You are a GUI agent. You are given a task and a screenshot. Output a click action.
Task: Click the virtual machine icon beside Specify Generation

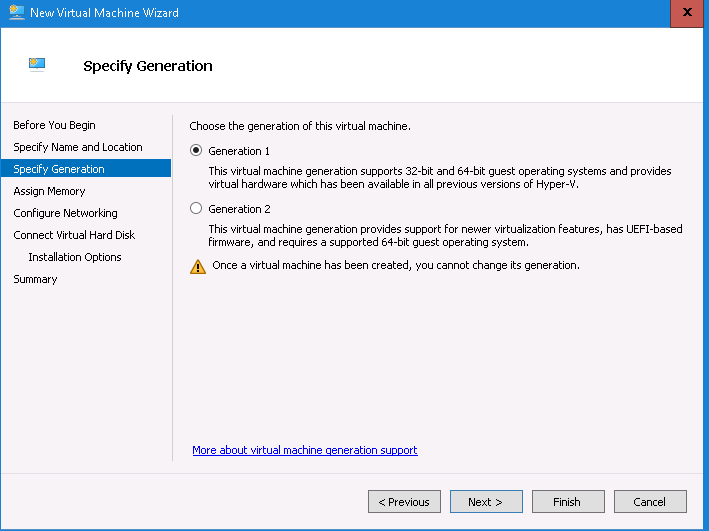(x=38, y=65)
